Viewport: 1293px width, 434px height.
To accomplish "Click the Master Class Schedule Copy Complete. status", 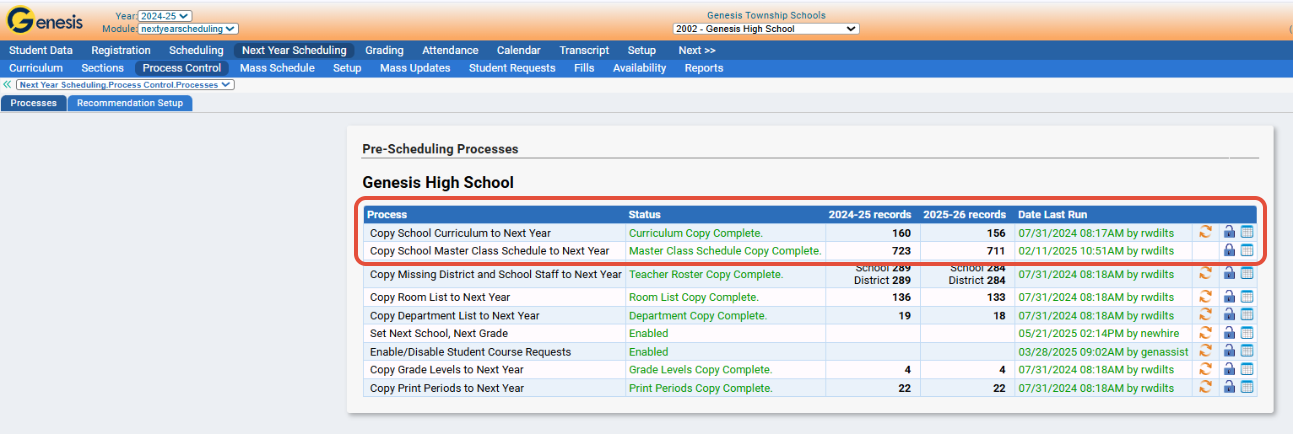I will (725, 251).
